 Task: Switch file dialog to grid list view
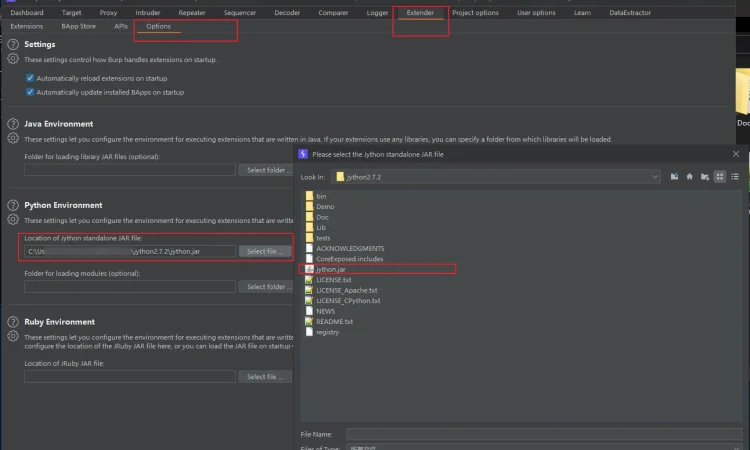719,176
